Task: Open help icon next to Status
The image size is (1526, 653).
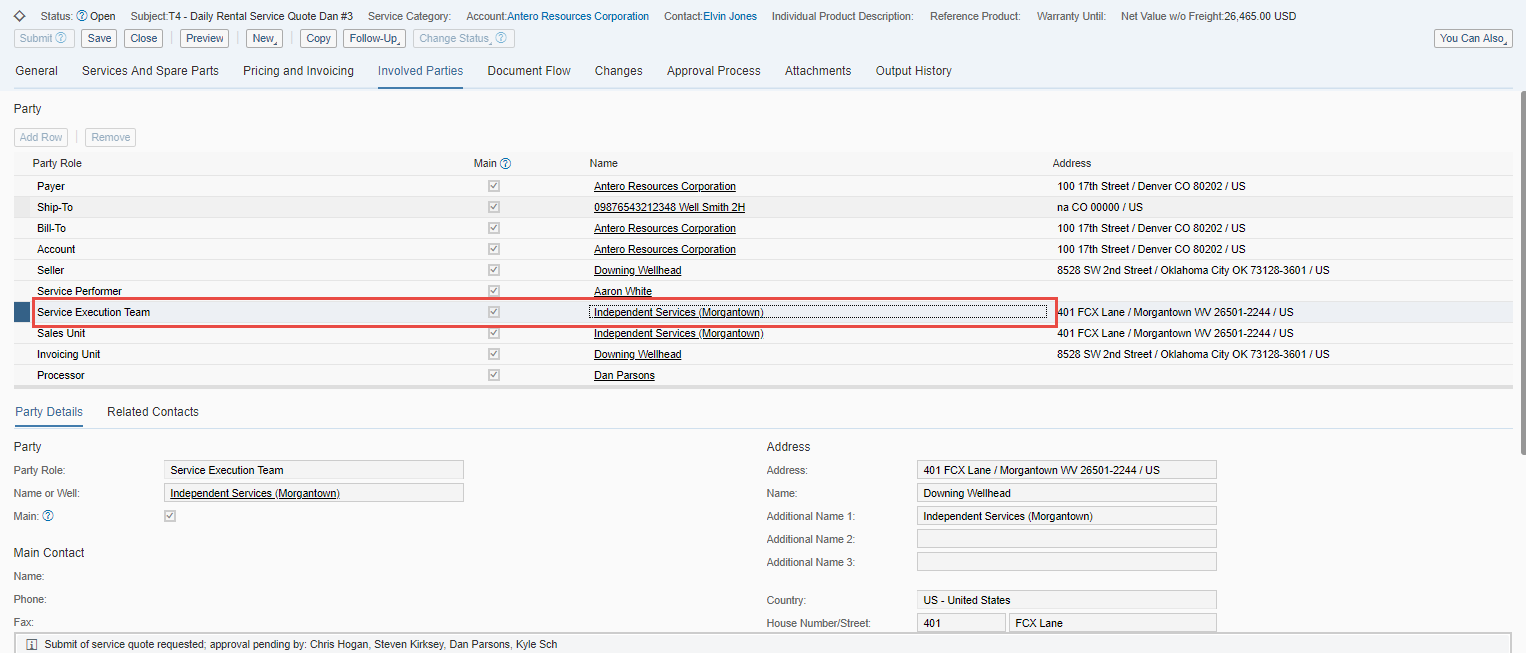Action: 82,16
